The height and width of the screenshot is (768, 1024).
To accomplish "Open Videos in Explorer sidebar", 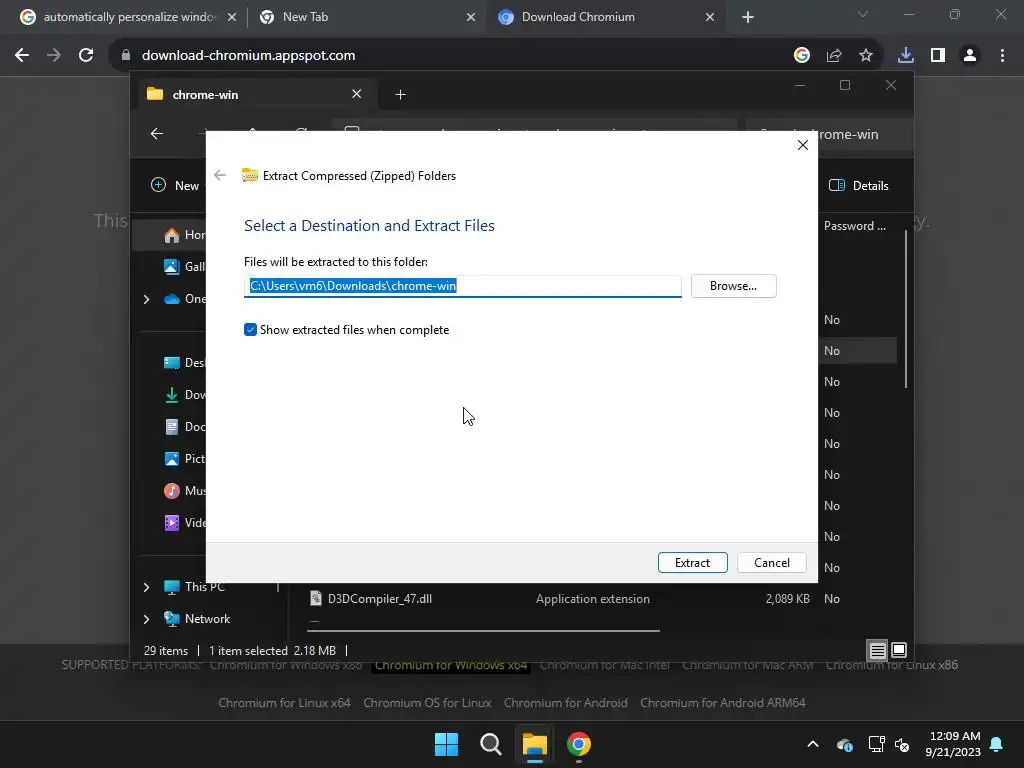I will (185, 522).
